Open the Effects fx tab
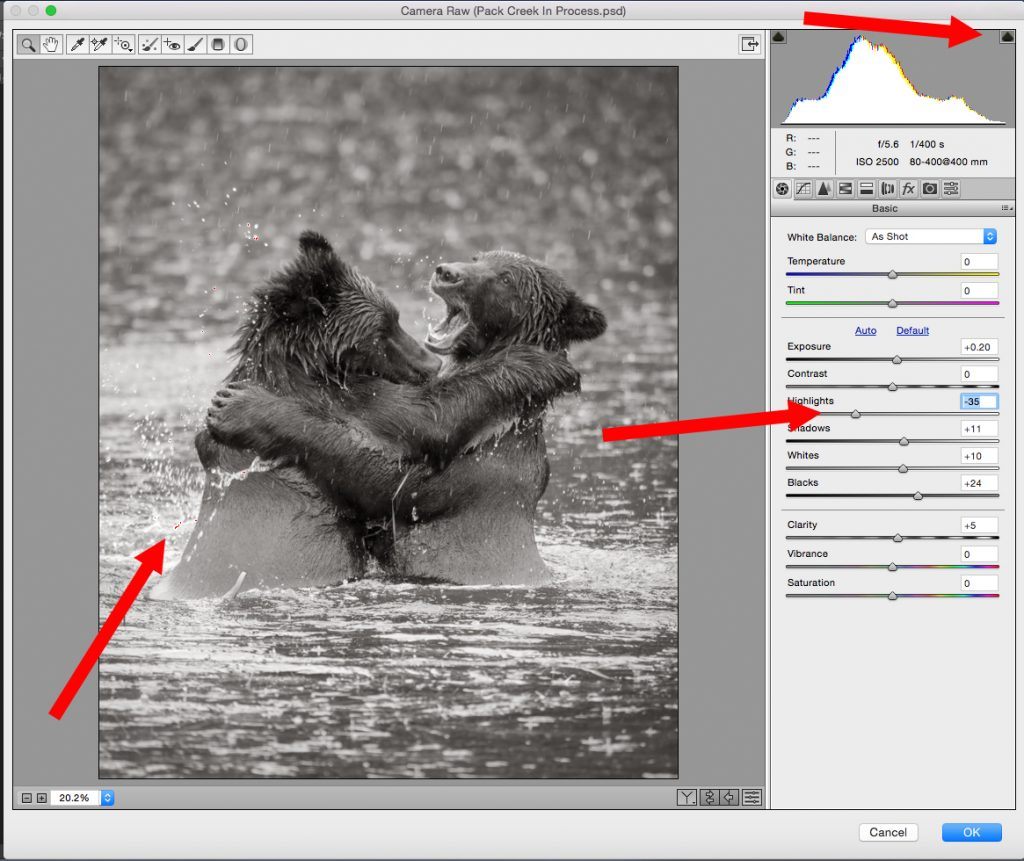 [908, 188]
